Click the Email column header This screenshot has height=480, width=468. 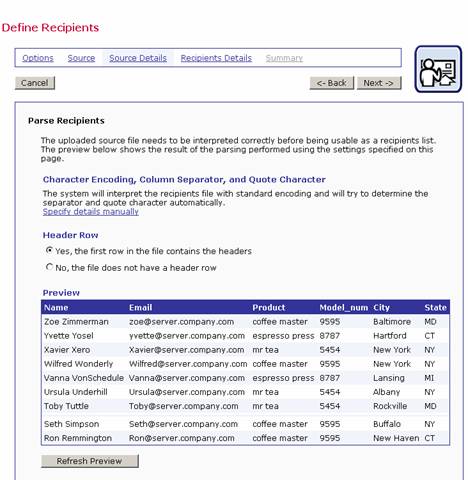click(x=140, y=307)
